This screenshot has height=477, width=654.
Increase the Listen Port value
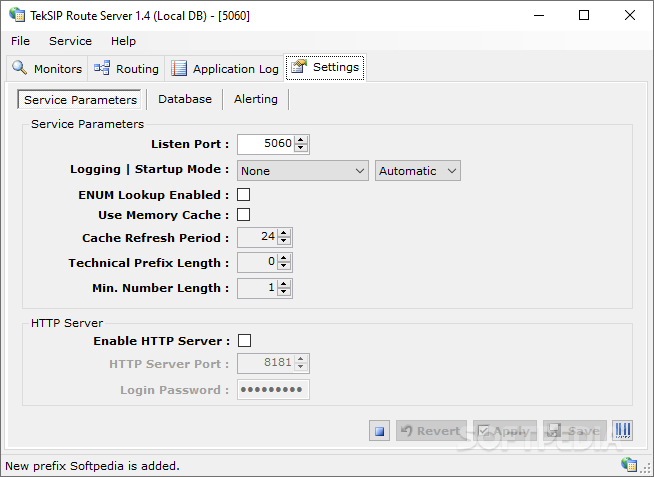301,140
